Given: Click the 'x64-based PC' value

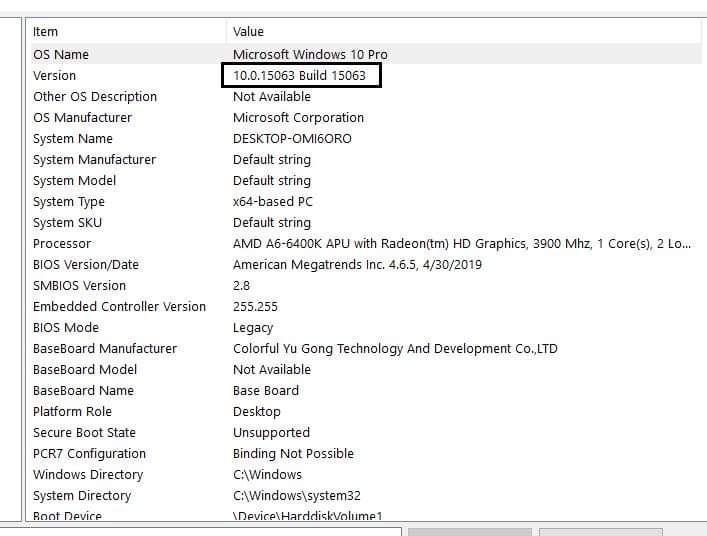Looking at the screenshot, I should coord(272,202).
